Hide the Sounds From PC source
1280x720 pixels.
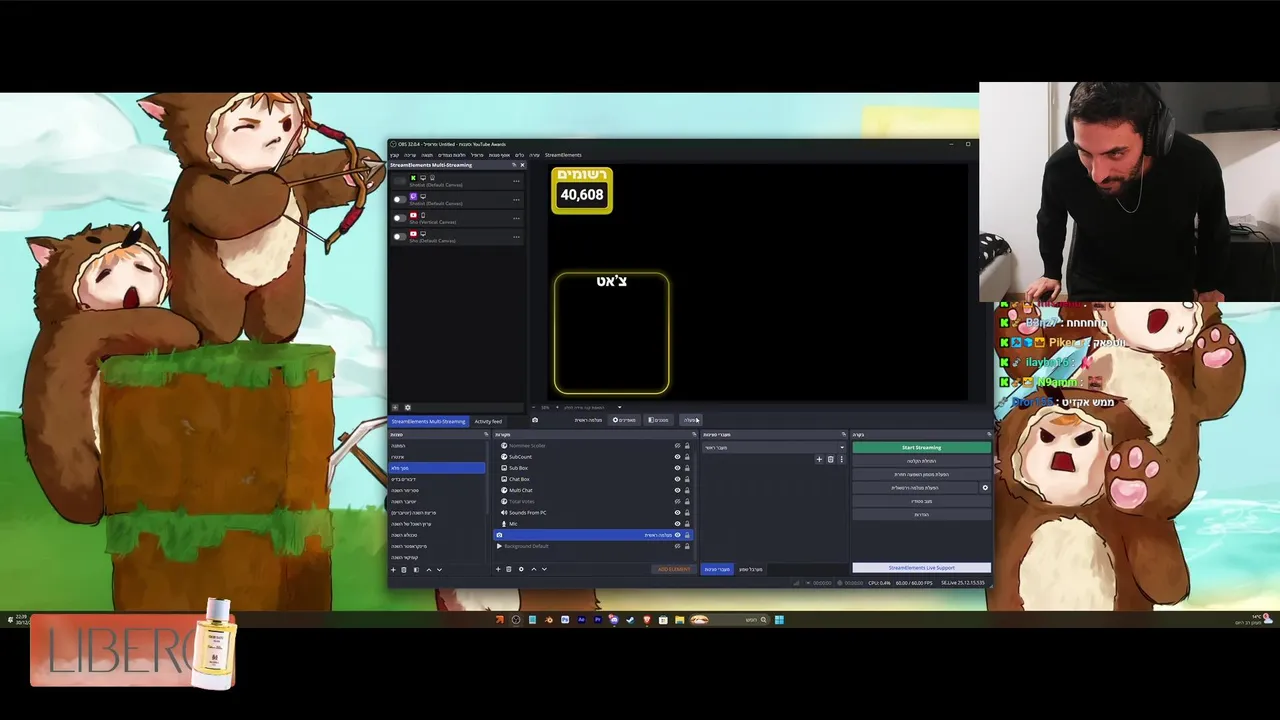coord(677,513)
